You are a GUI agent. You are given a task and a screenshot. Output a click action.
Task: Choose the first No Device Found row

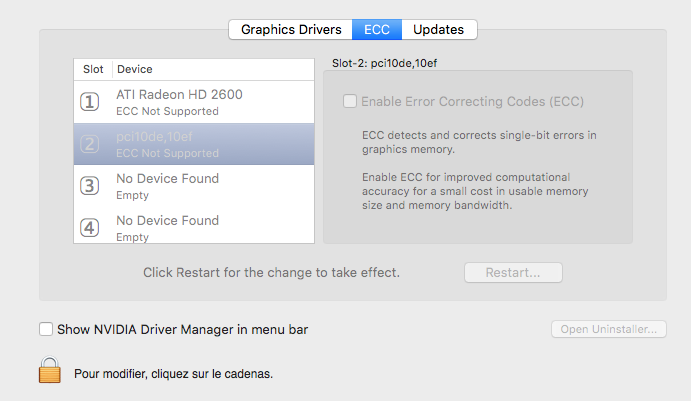194,186
